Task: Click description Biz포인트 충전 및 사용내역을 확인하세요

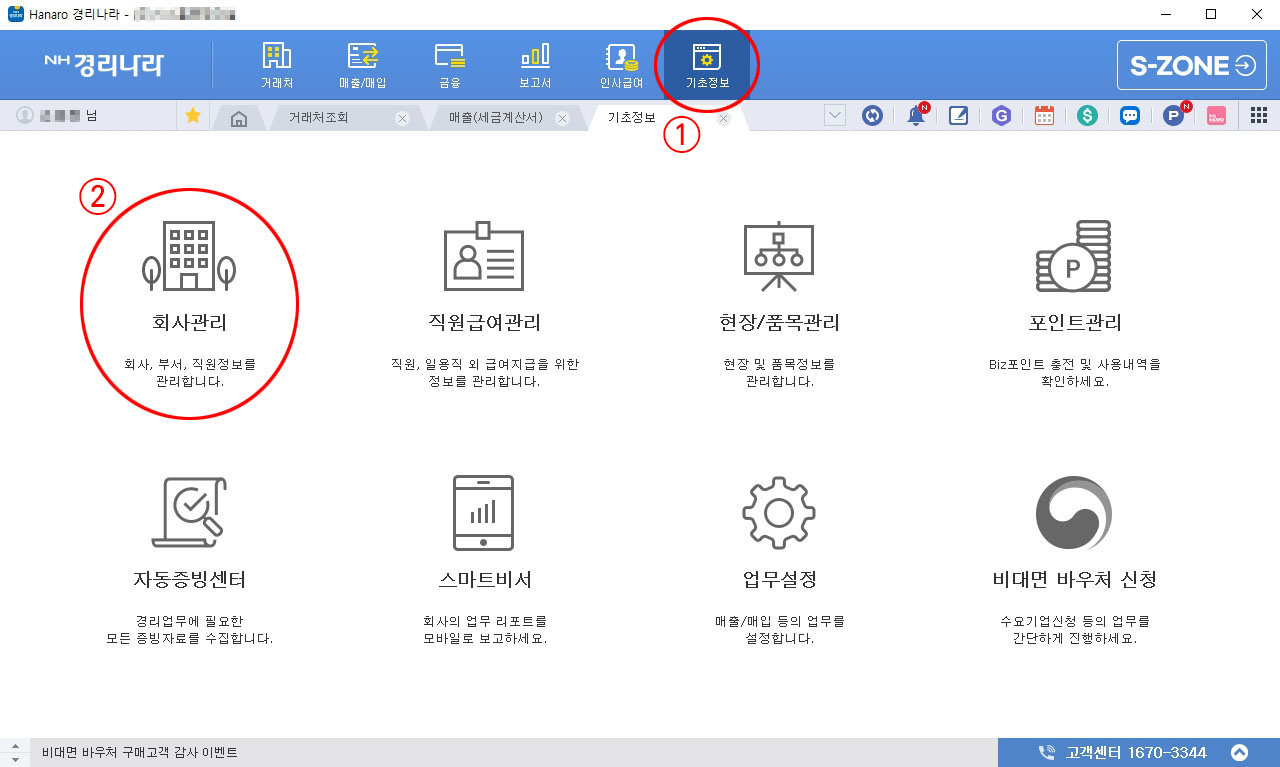Action: coord(1073,373)
